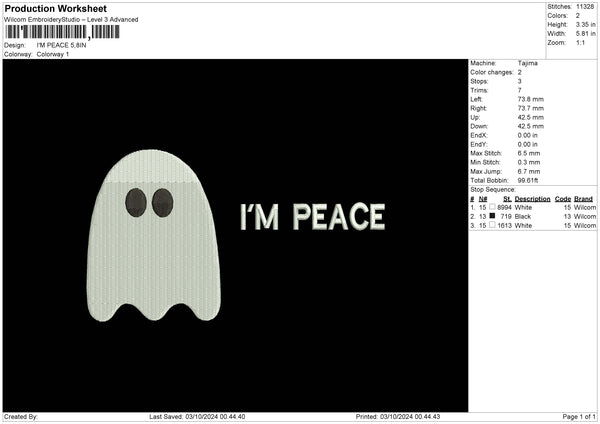Click the black thread swatch in stop row 2
This screenshot has height=424, width=600.
click(492, 216)
